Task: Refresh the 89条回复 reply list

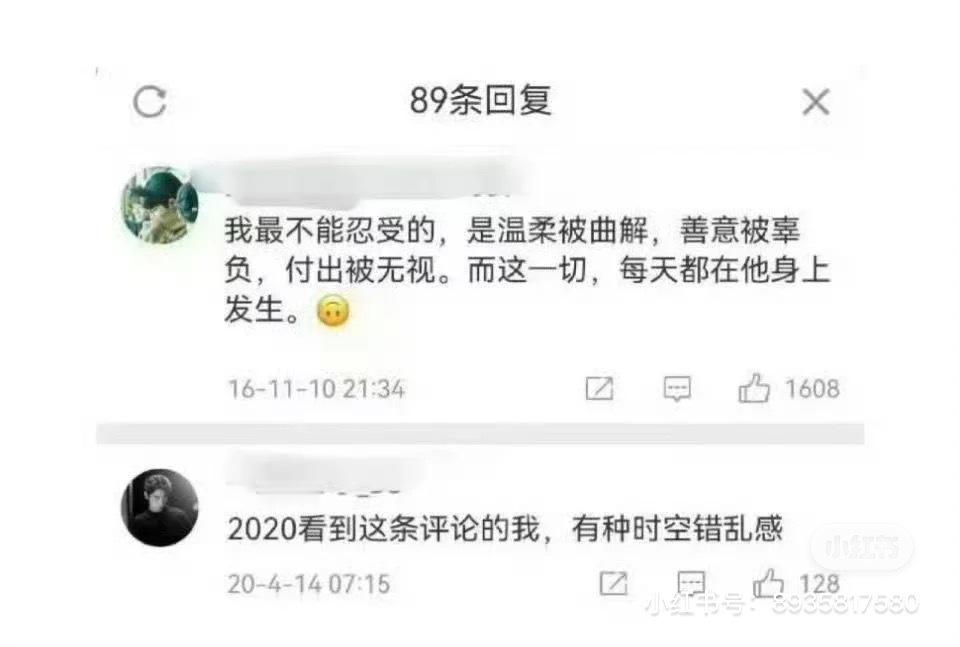Action: click(x=150, y=102)
